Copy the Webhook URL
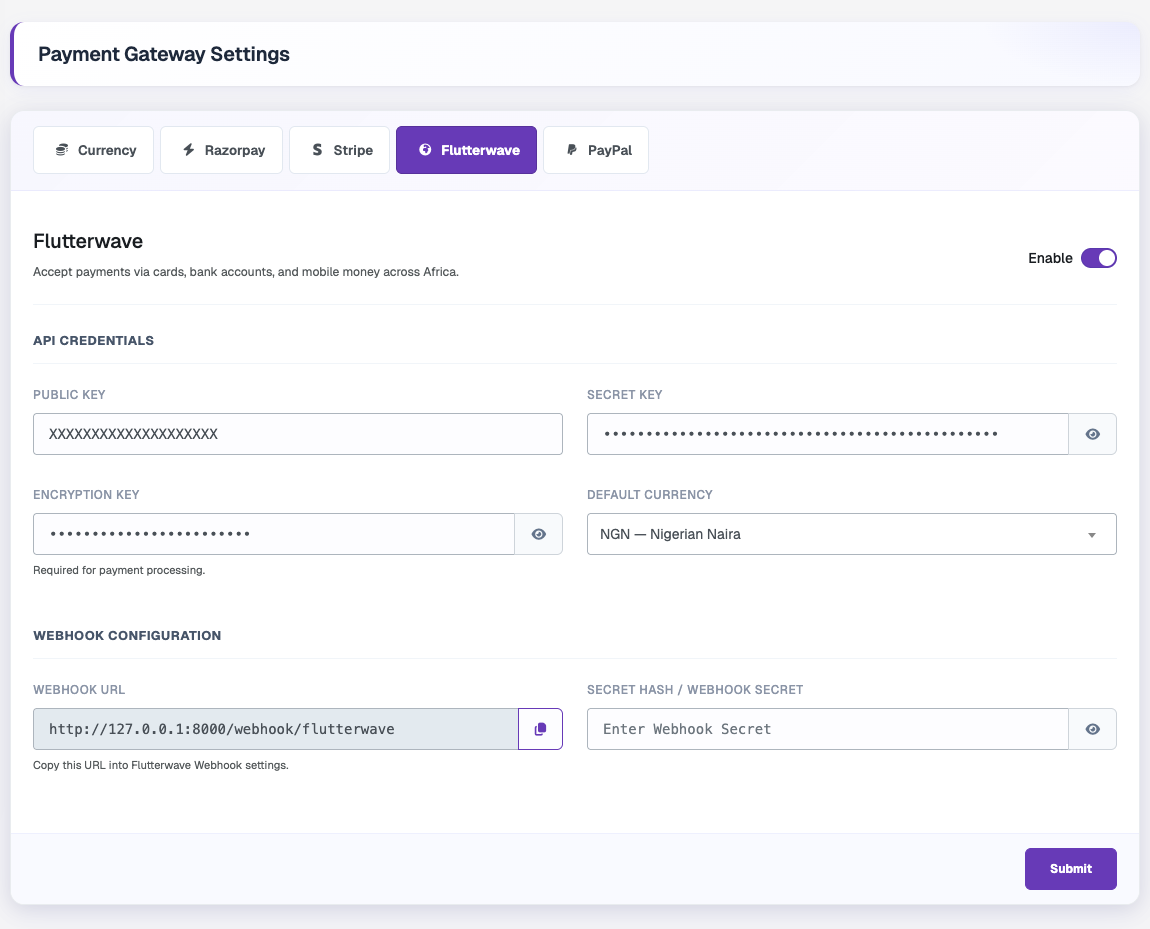This screenshot has width=1150, height=929. coord(541,729)
